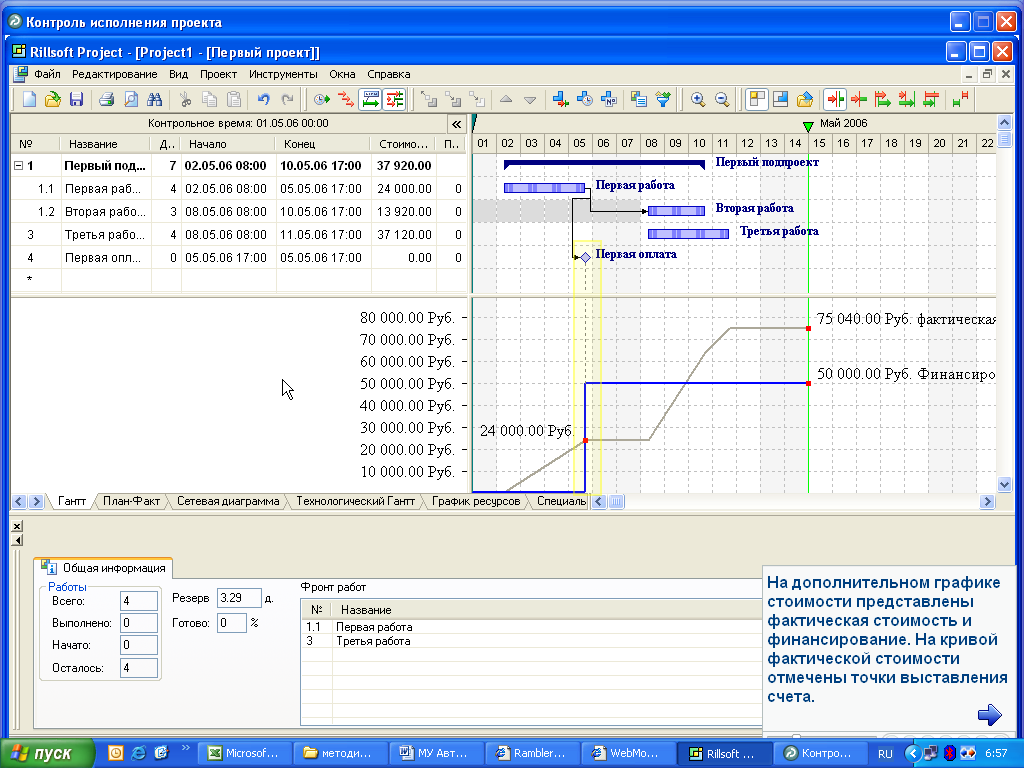Collapse the table pane with double-chevron button

[x=457, y=124]
